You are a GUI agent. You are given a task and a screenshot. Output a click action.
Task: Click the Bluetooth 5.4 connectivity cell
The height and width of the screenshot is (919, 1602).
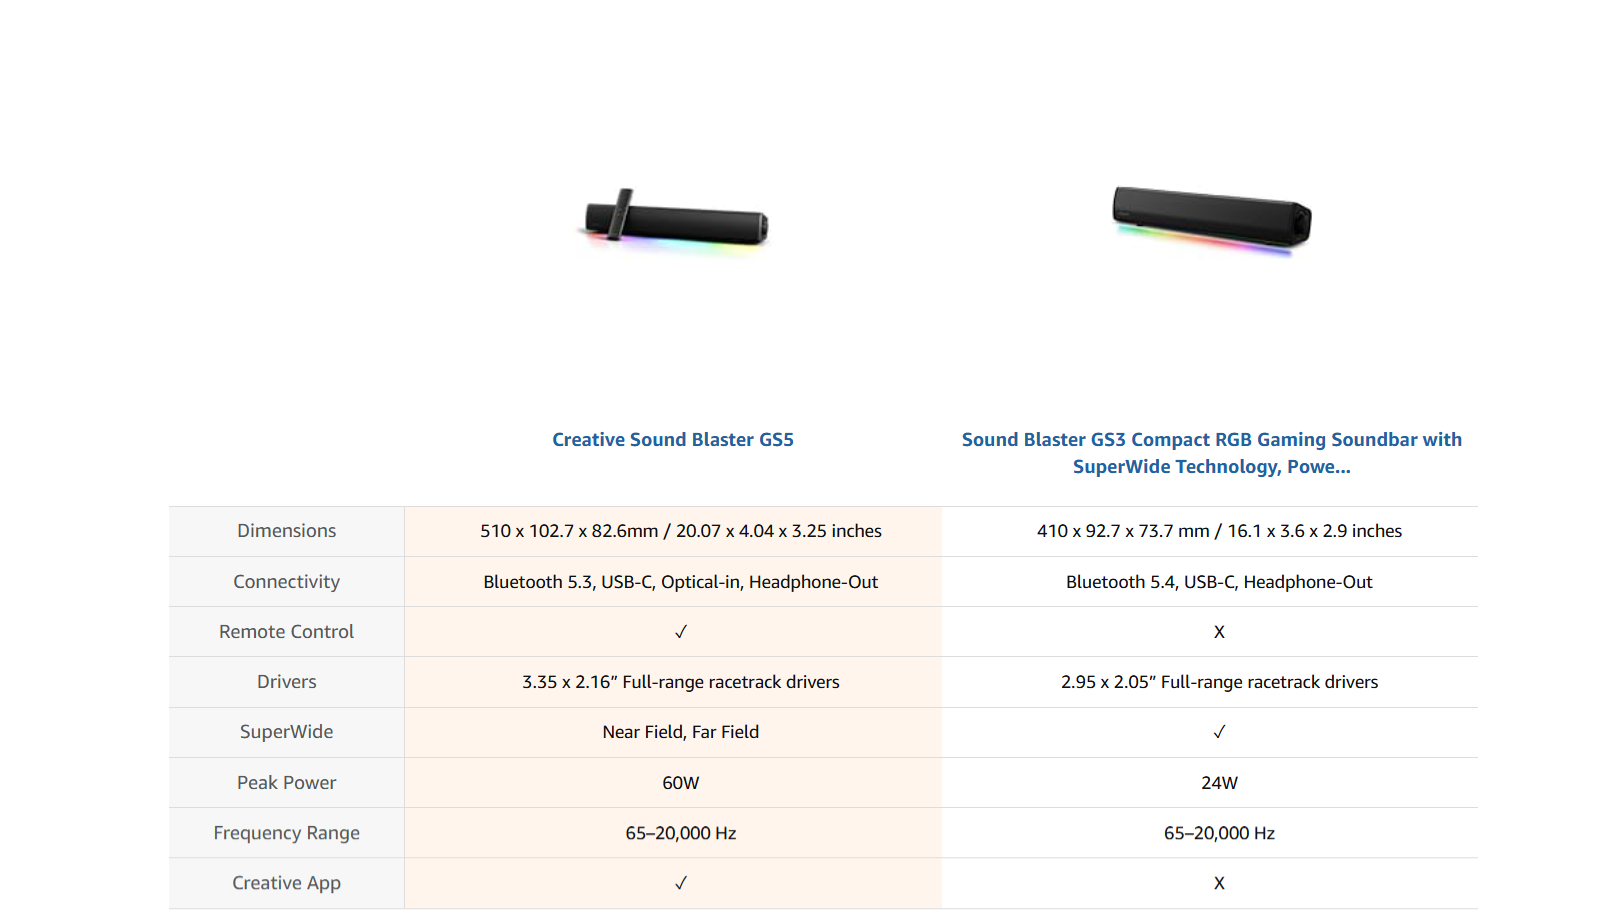point(1219,582)
